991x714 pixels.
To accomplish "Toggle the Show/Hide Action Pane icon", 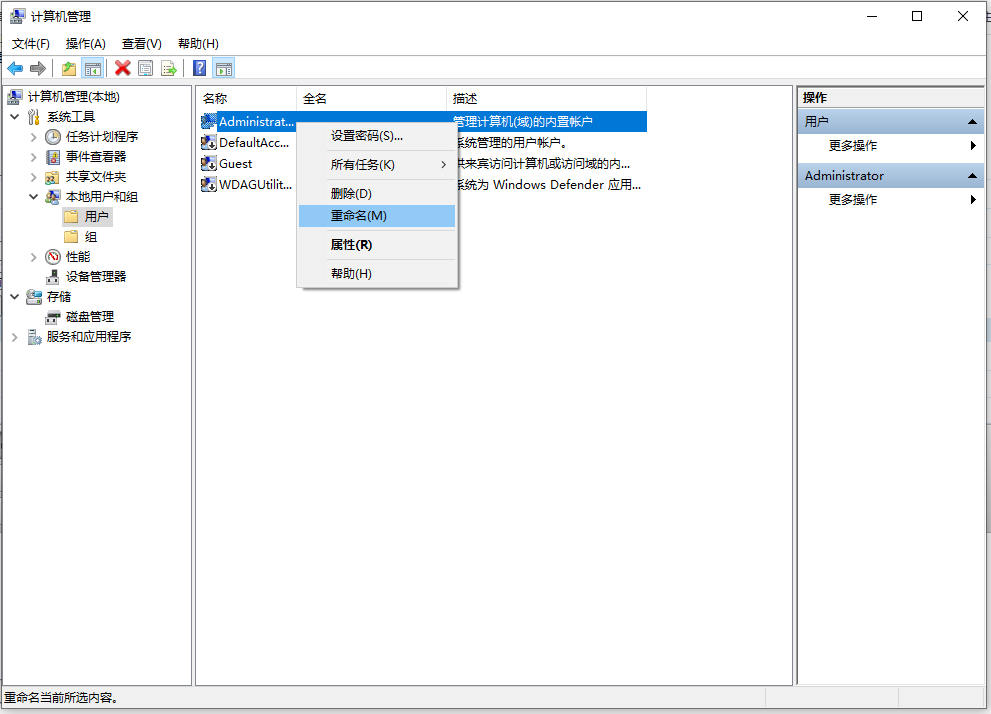I will pos(224,68).
